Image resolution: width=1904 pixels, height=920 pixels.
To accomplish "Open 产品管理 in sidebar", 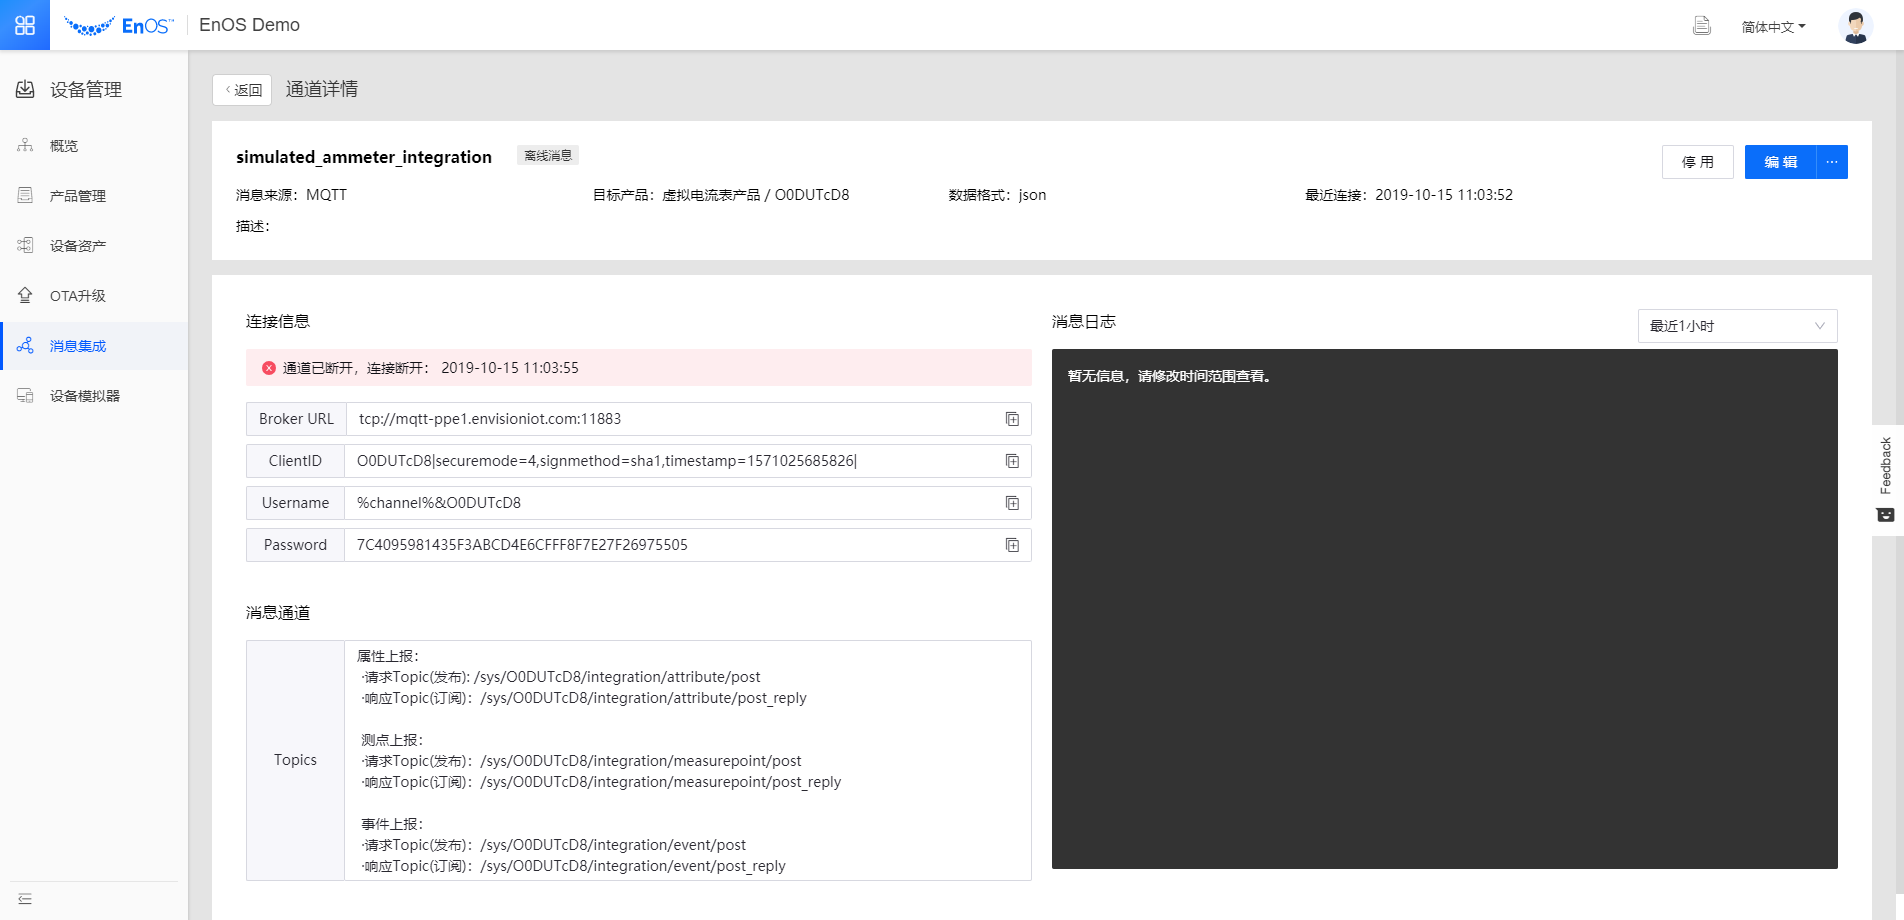I will [x=77, y=196].
